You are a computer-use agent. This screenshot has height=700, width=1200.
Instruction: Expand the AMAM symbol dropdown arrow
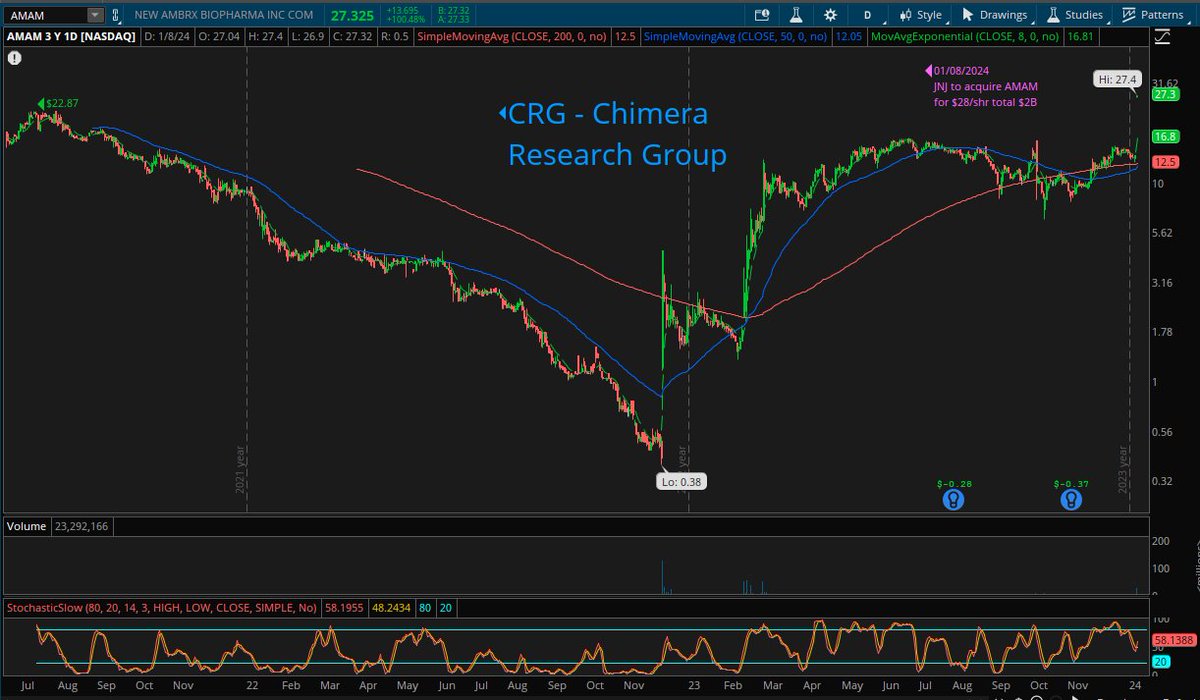pos(95,15)
